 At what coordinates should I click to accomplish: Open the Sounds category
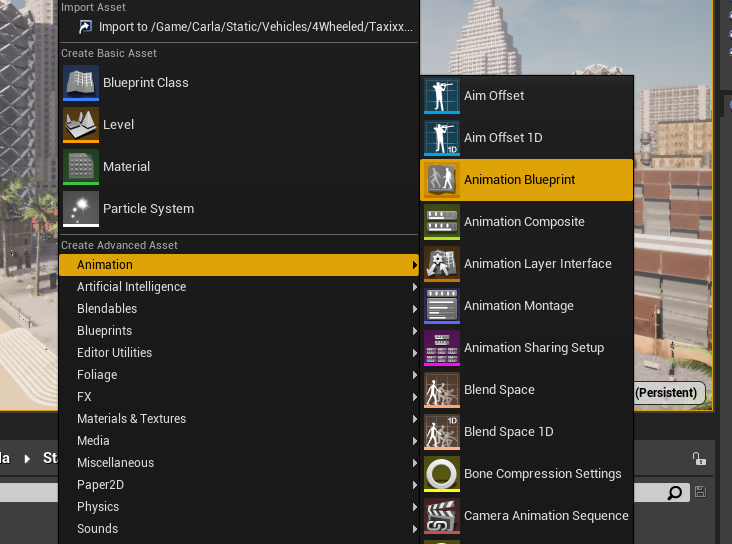(239, 529)
